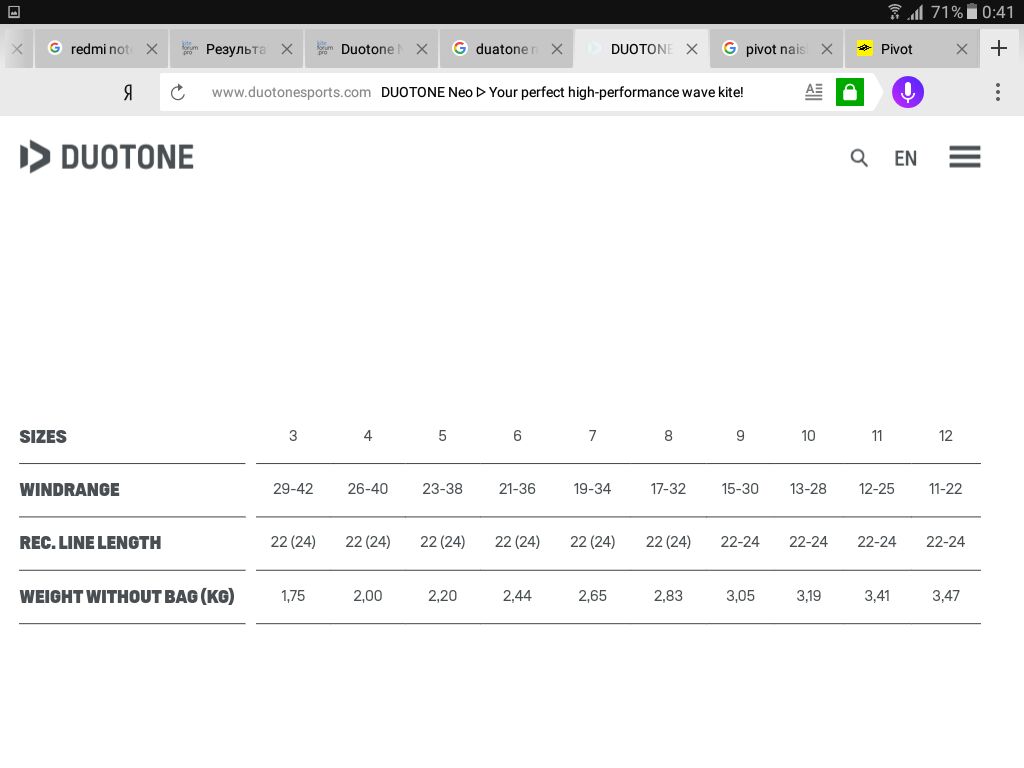Click weight value 3,47
The image size is (1024, 768).
point(946,596)
